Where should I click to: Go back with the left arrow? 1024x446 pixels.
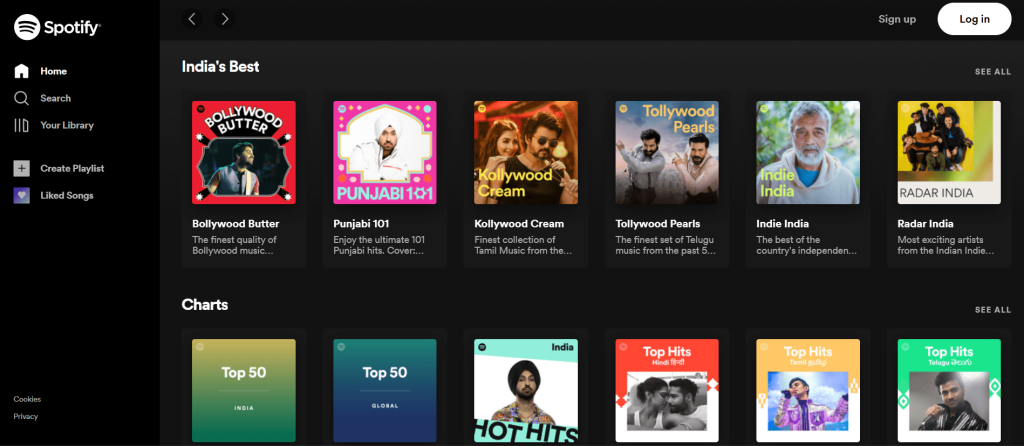click(x=192, y=19)
